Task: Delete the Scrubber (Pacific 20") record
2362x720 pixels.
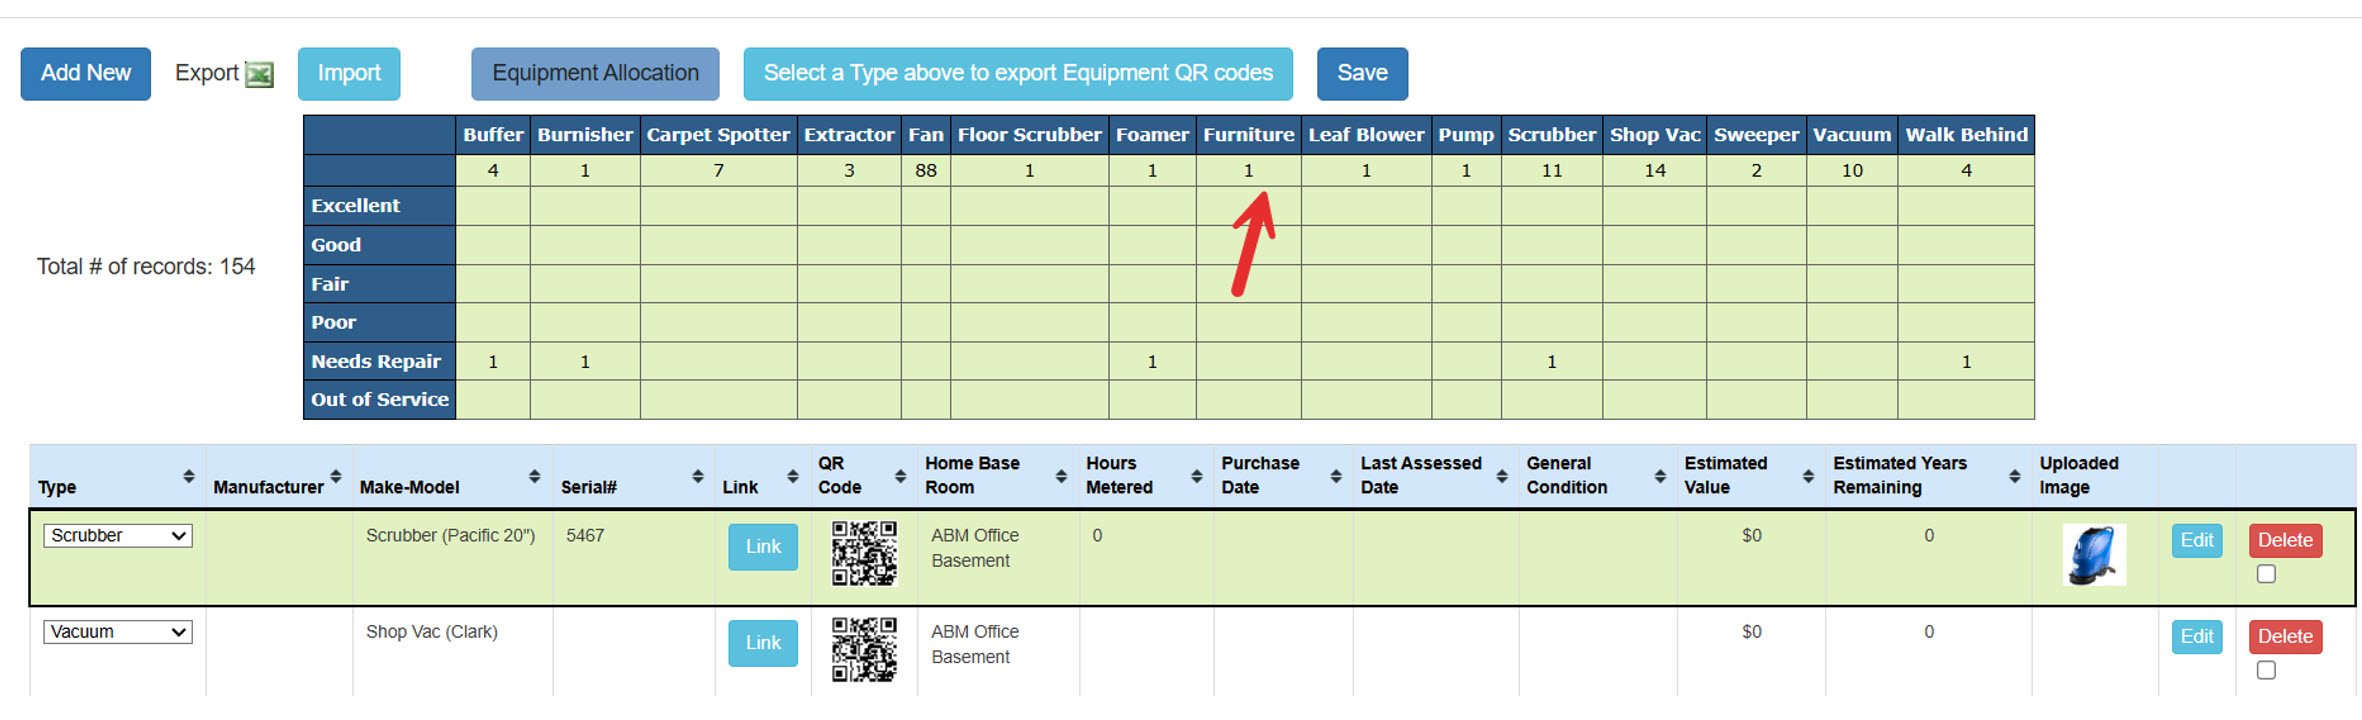Action: [x=2286, y=540]
